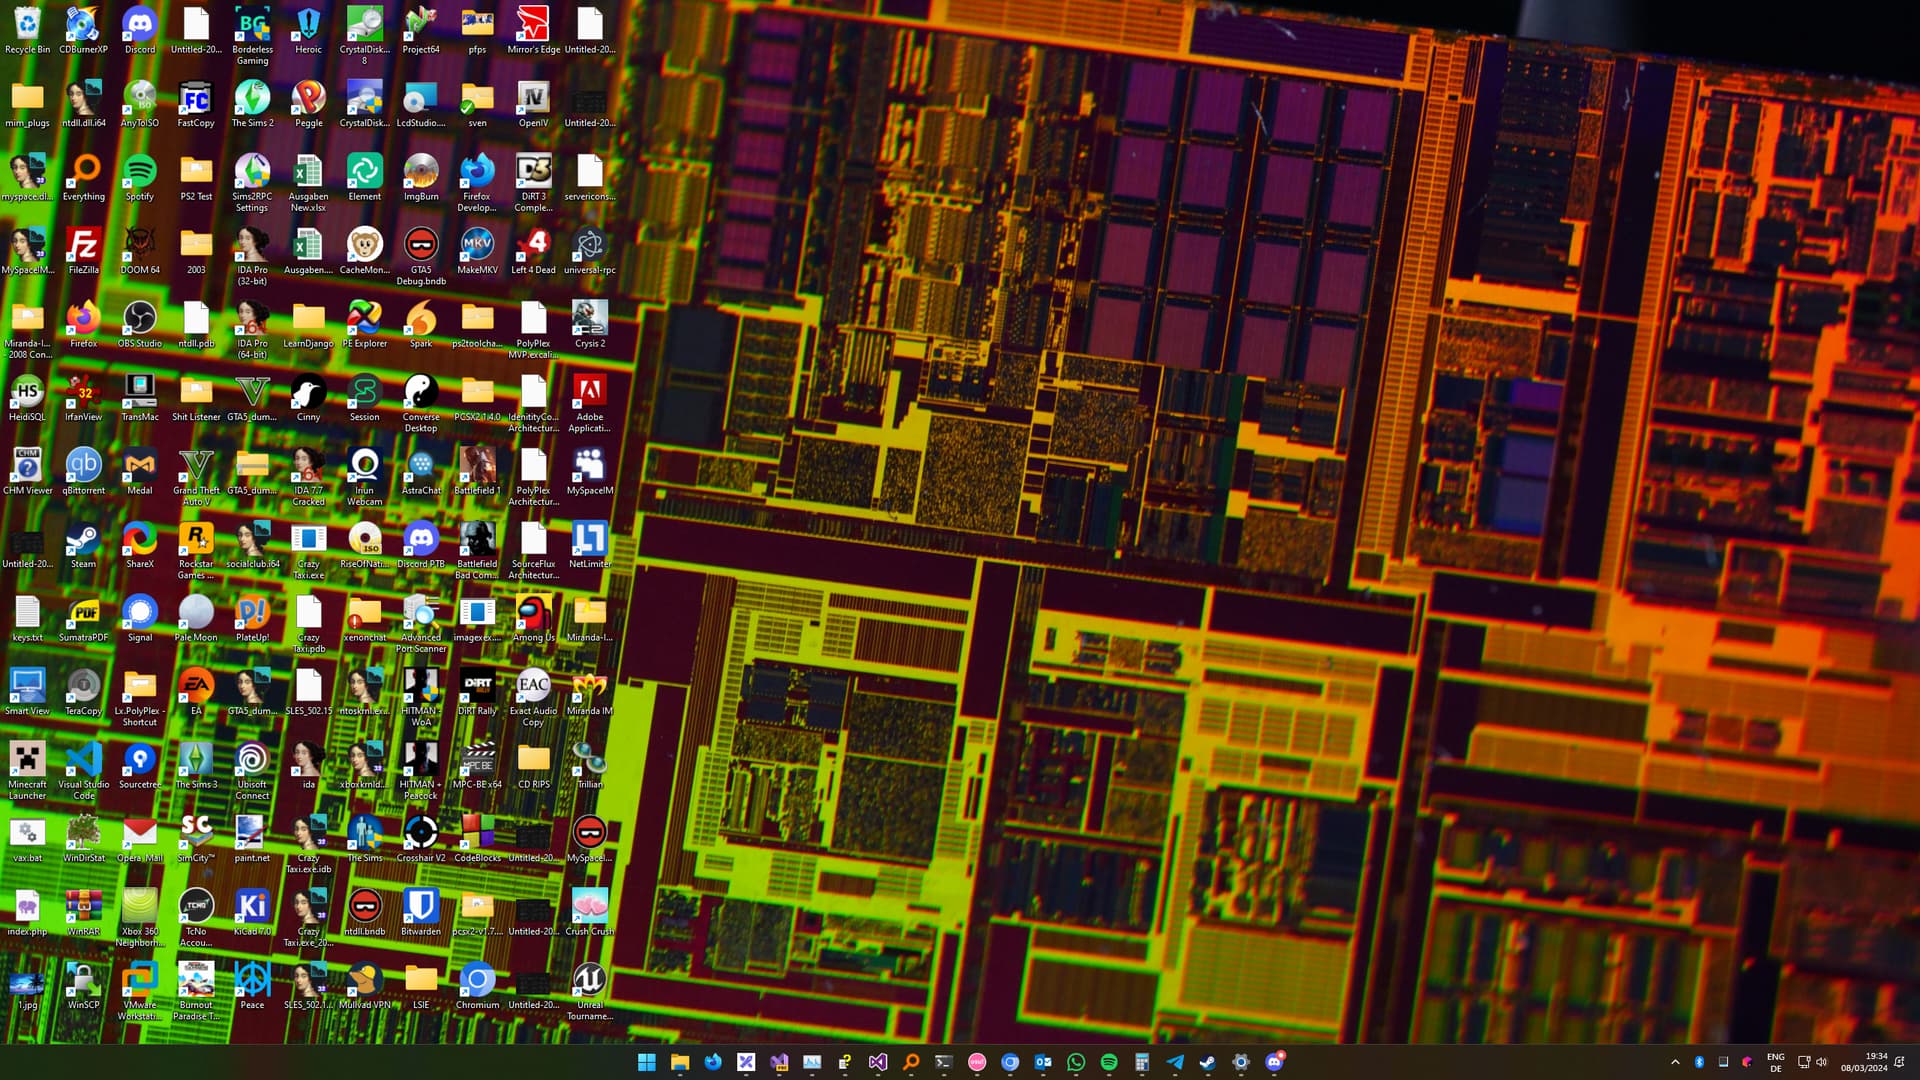Click the Heroic launcher desktop icon
This screenshot has height=1080, width=1920.
tap(308, 31)
